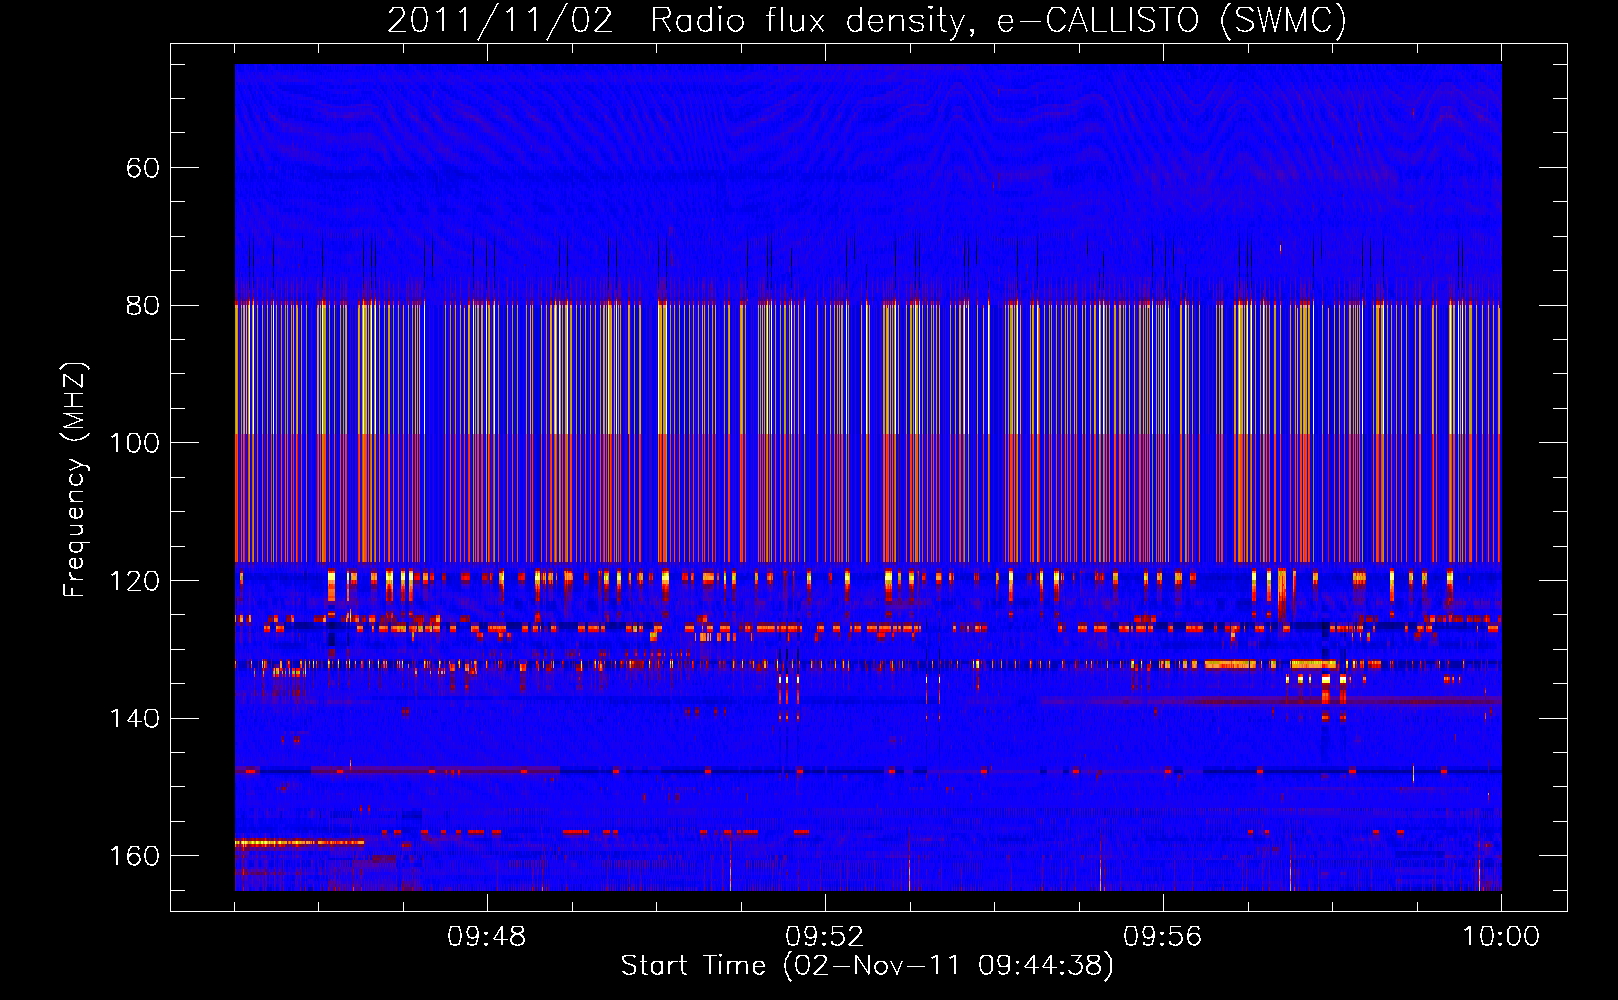Click the time tick label '09:48'
1618x1000 pixels.
tap(487, 937)
